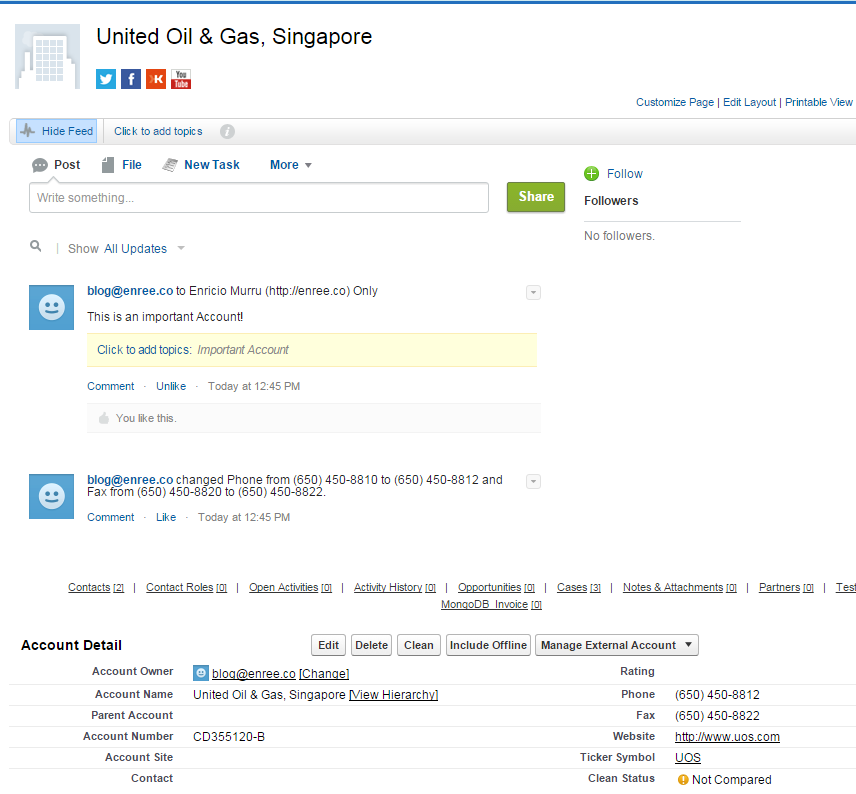This screenshot has height=794, width=856.
Task: Open the View Hierarchy link
Action: [394, 695]
